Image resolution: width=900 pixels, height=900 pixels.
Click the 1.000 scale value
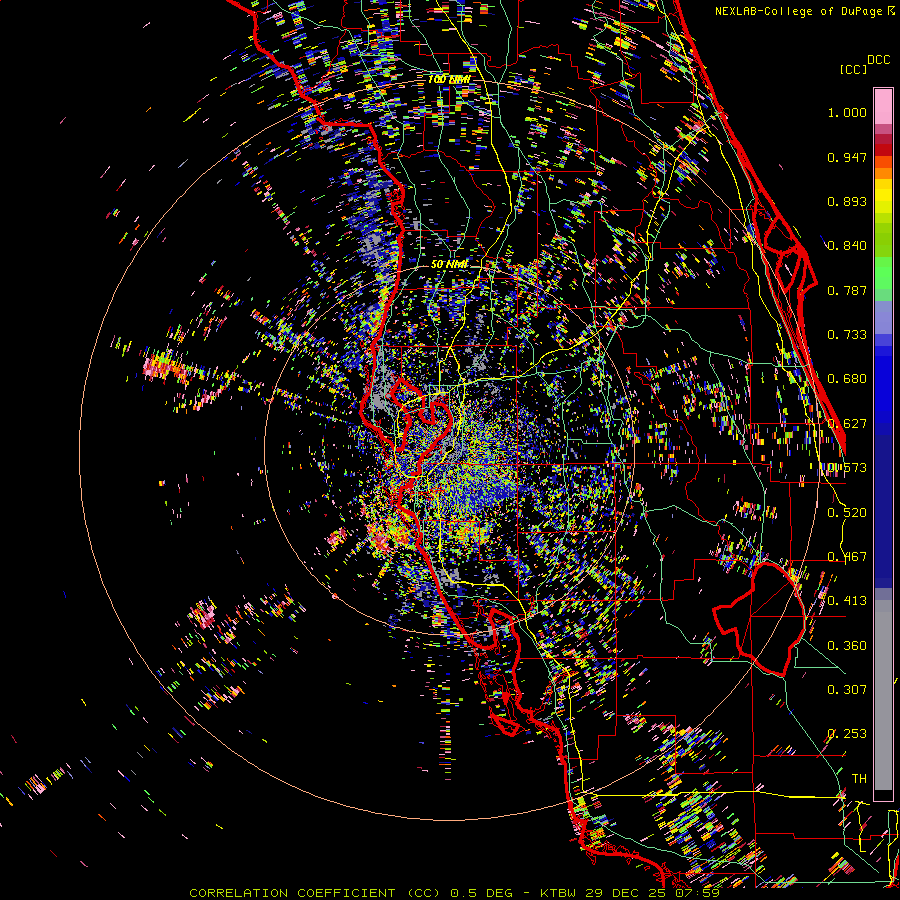847,112
